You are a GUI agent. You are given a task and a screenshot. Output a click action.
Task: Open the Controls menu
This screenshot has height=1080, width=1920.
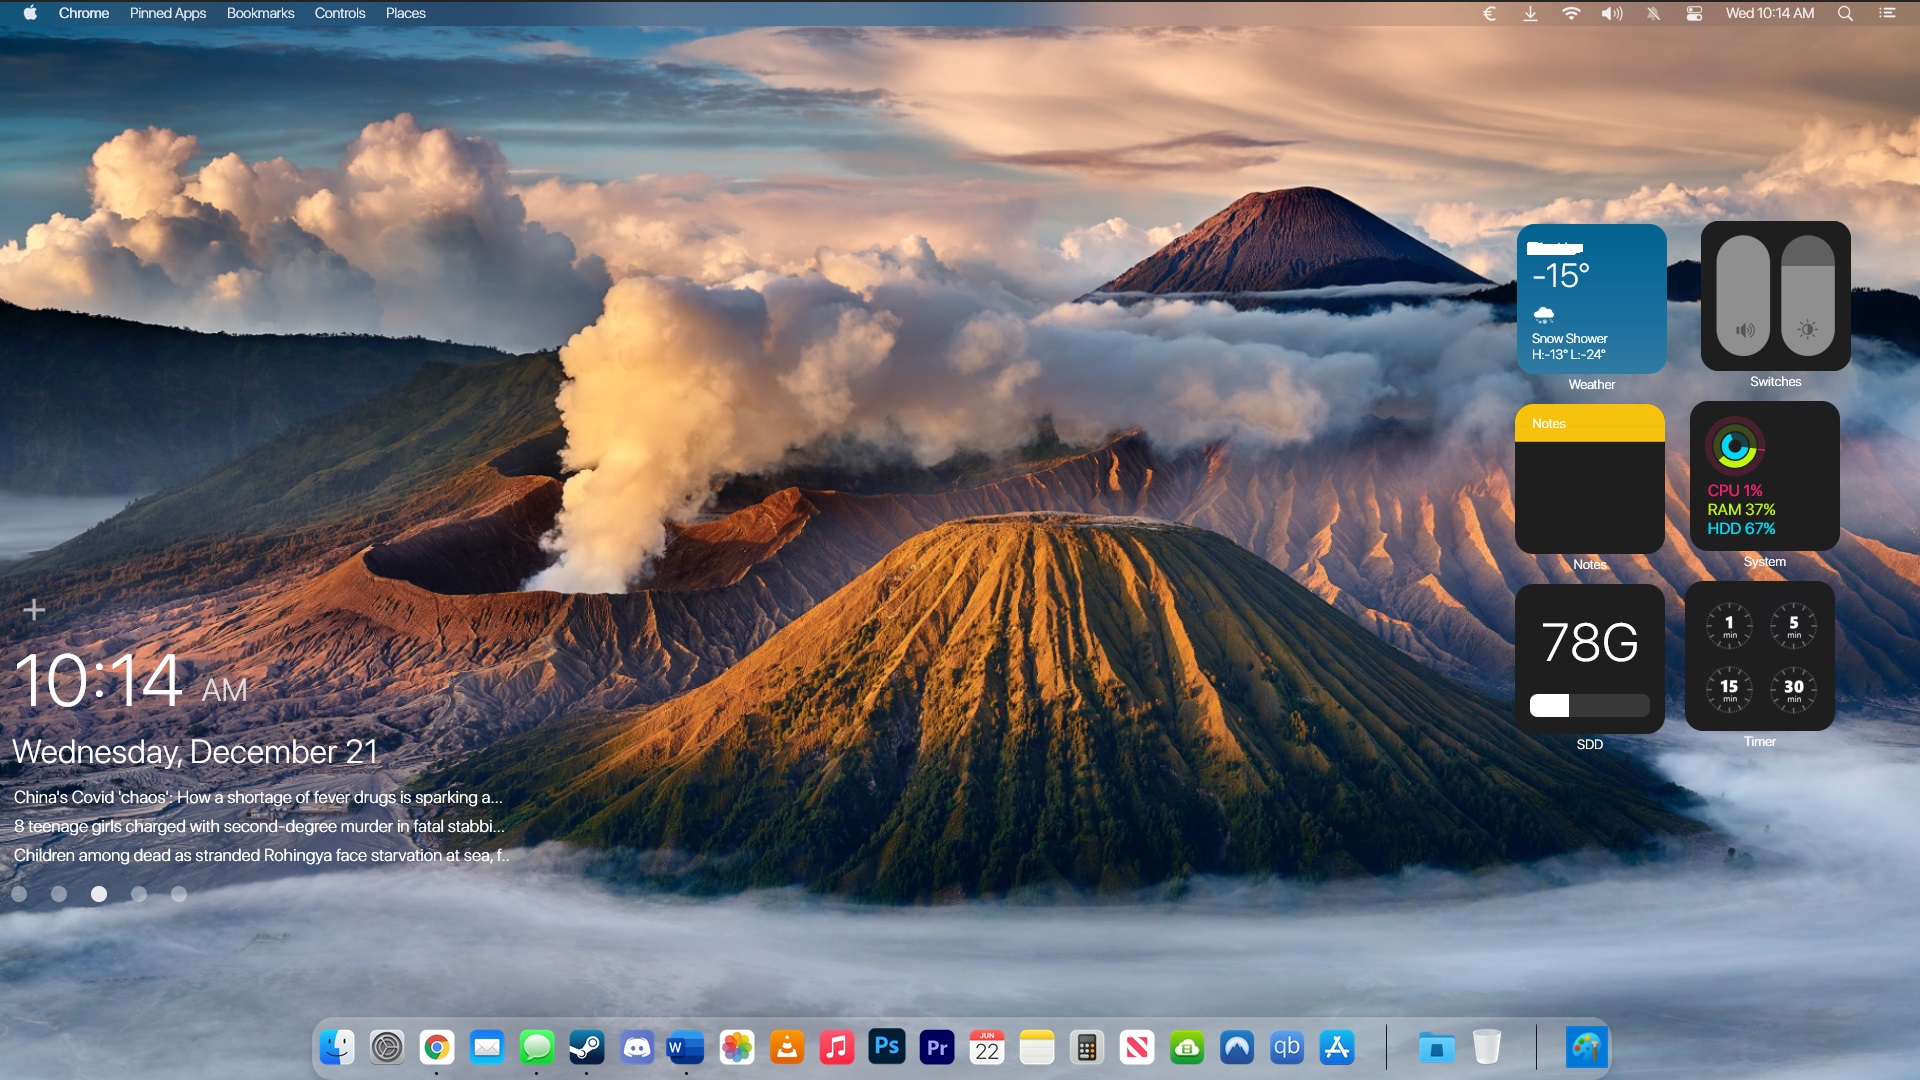point(340,13)
